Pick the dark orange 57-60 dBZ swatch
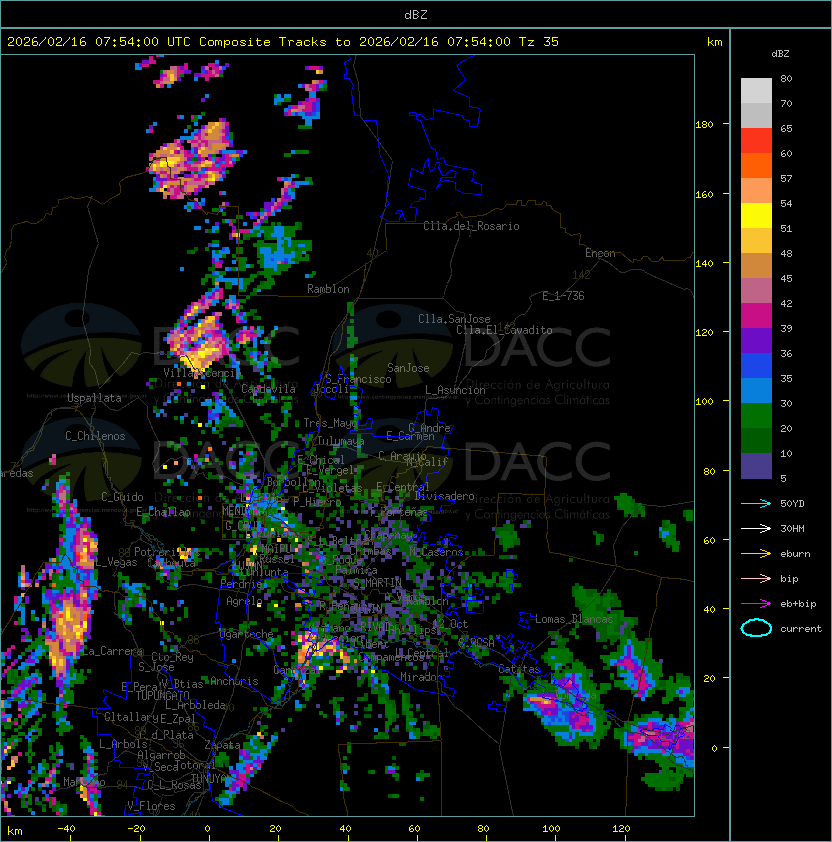 (756, 165)
